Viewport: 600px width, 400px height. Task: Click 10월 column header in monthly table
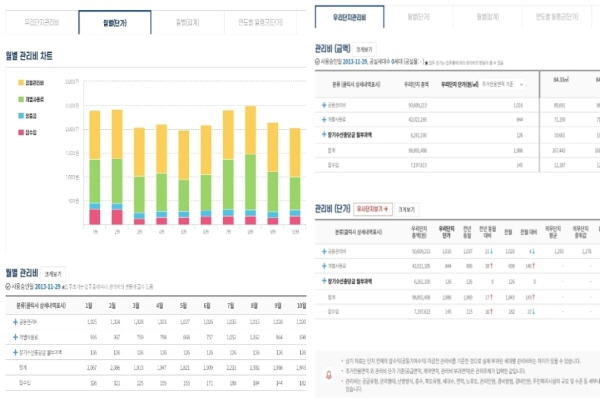coord(302,305)
